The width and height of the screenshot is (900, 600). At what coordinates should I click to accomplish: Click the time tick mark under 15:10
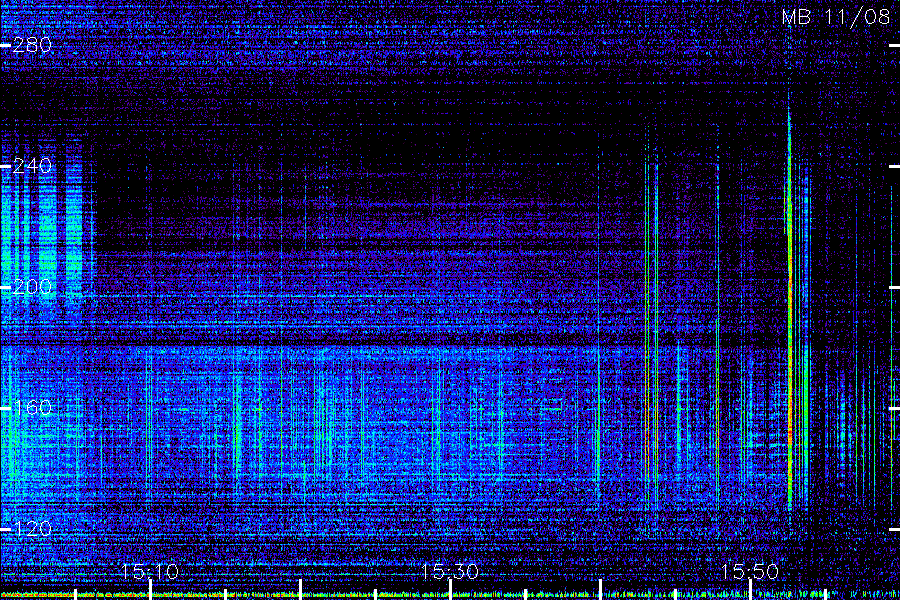(150, 590)
